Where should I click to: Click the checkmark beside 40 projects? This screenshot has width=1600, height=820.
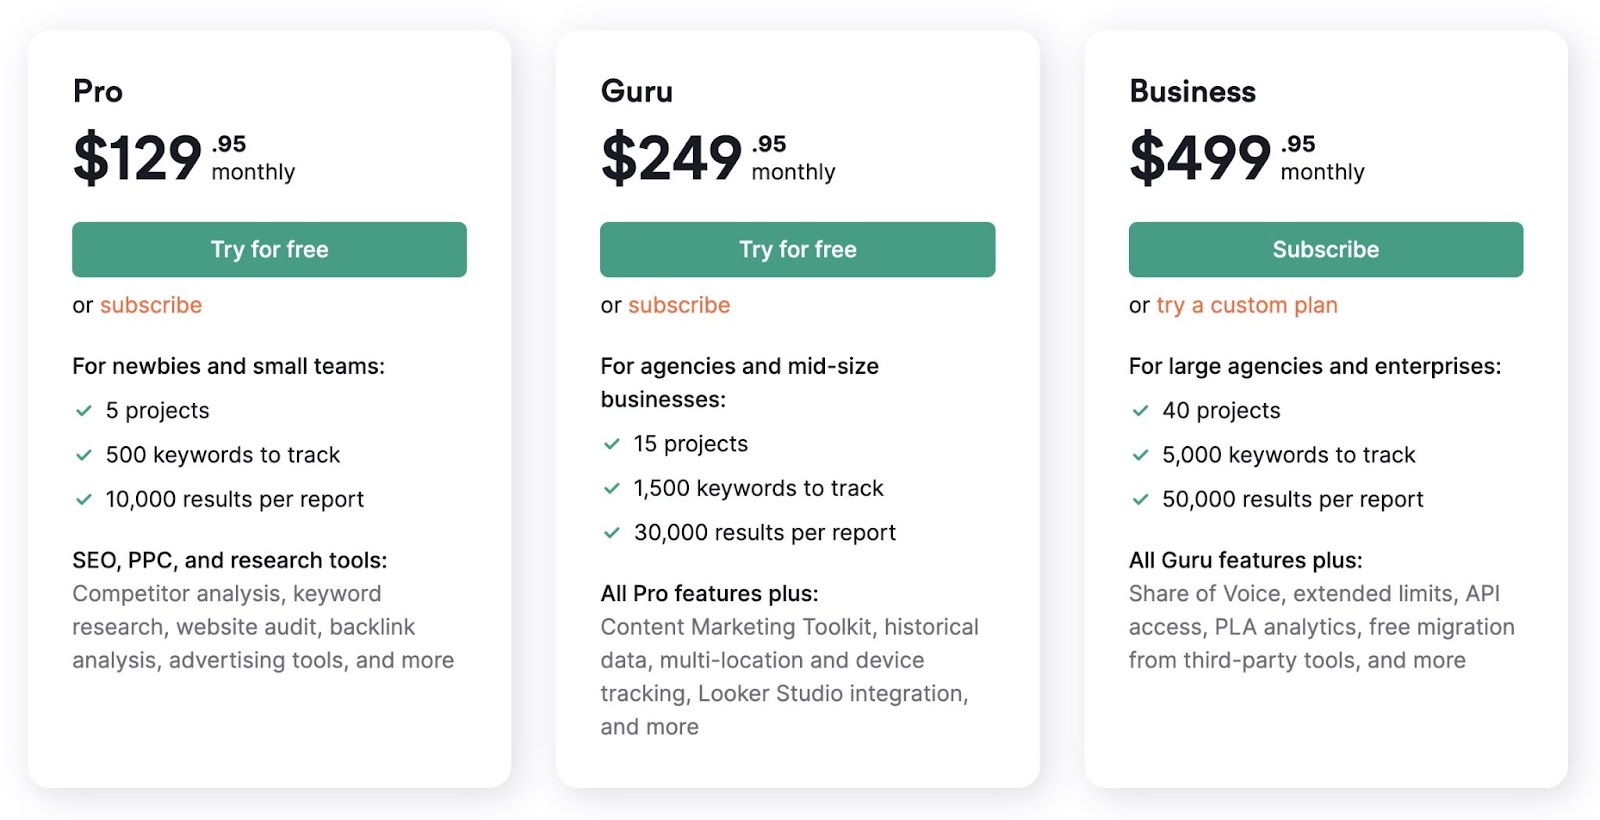click(x=1139, y=410)
